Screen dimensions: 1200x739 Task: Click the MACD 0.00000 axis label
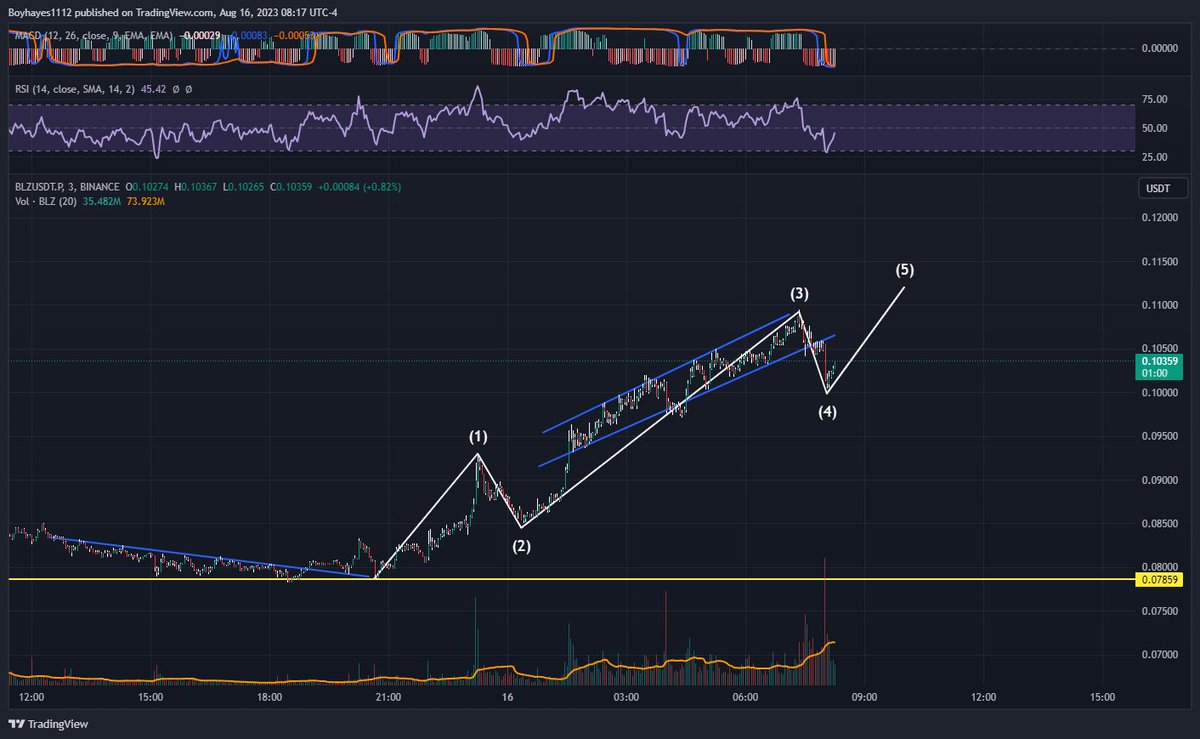point(1158,48)
